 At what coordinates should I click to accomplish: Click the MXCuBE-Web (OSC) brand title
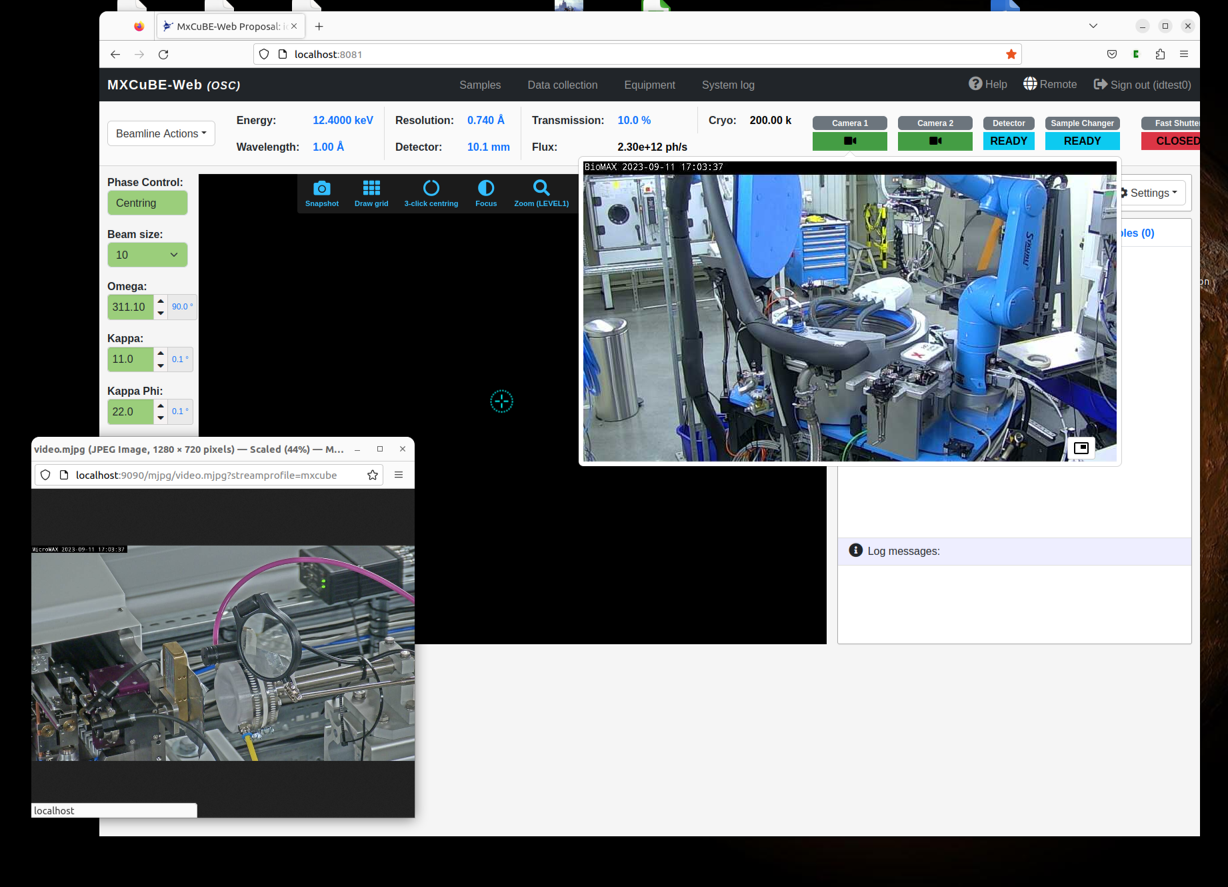[174, 85]
